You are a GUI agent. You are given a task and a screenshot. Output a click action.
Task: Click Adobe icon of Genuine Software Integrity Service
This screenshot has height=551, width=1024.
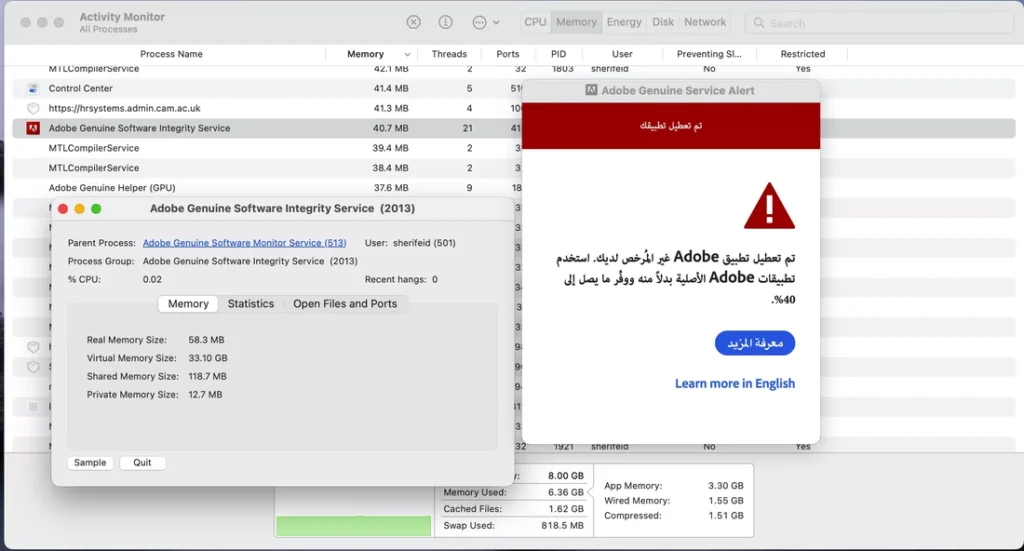pos(33,128)
